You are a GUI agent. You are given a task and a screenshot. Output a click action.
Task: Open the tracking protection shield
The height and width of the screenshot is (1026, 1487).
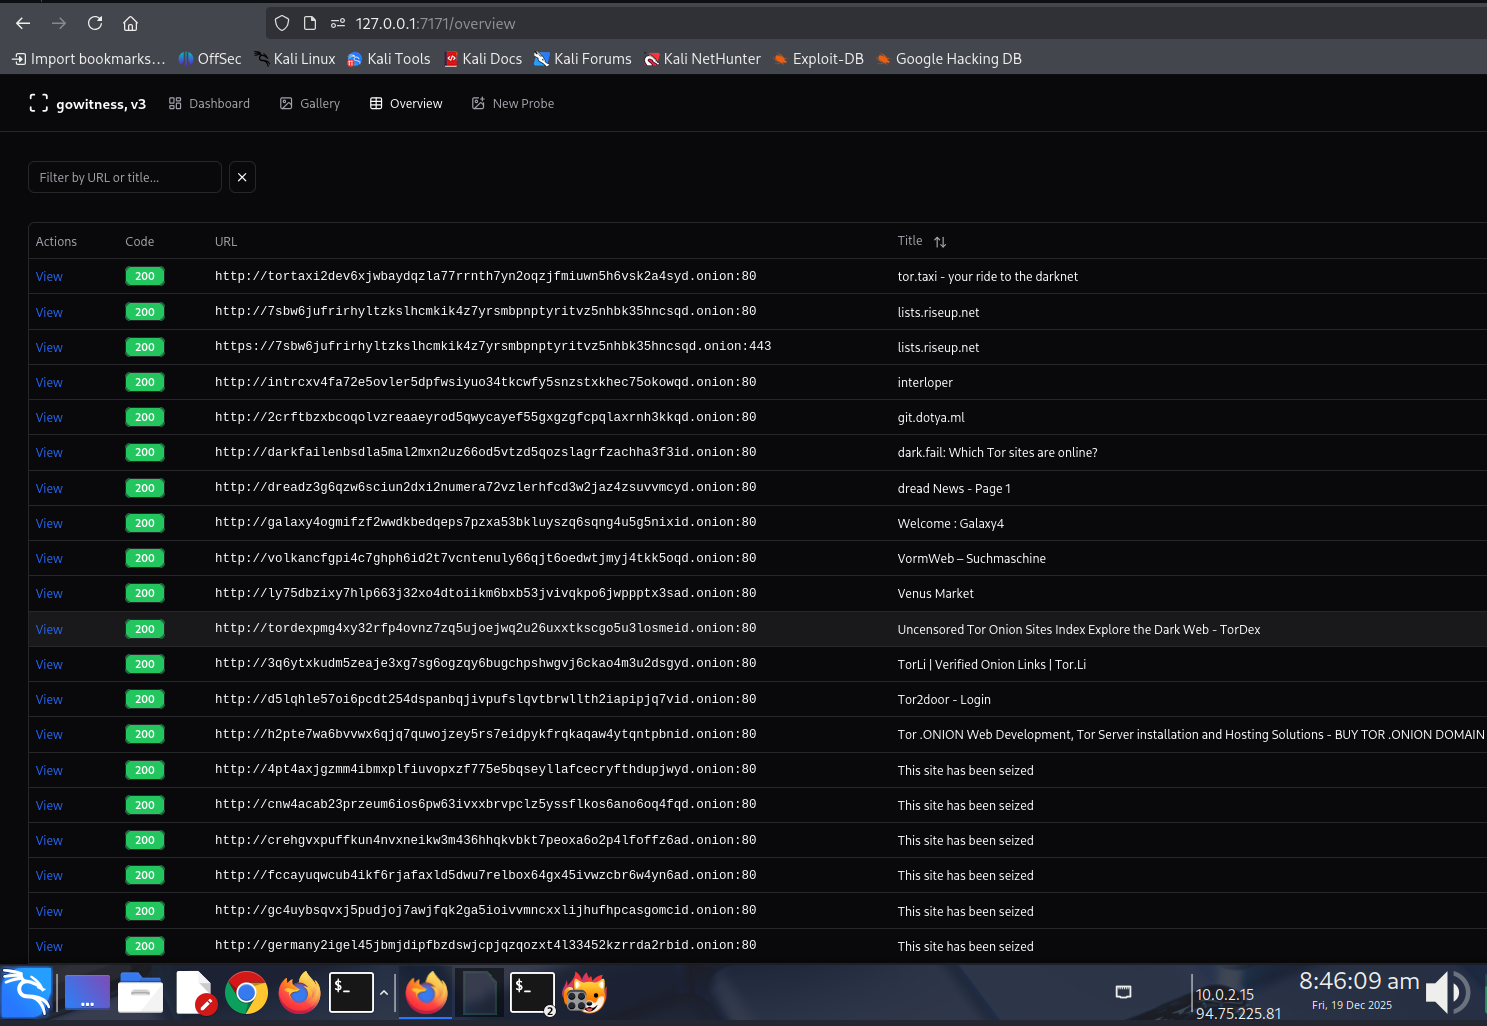pos(282,23)
